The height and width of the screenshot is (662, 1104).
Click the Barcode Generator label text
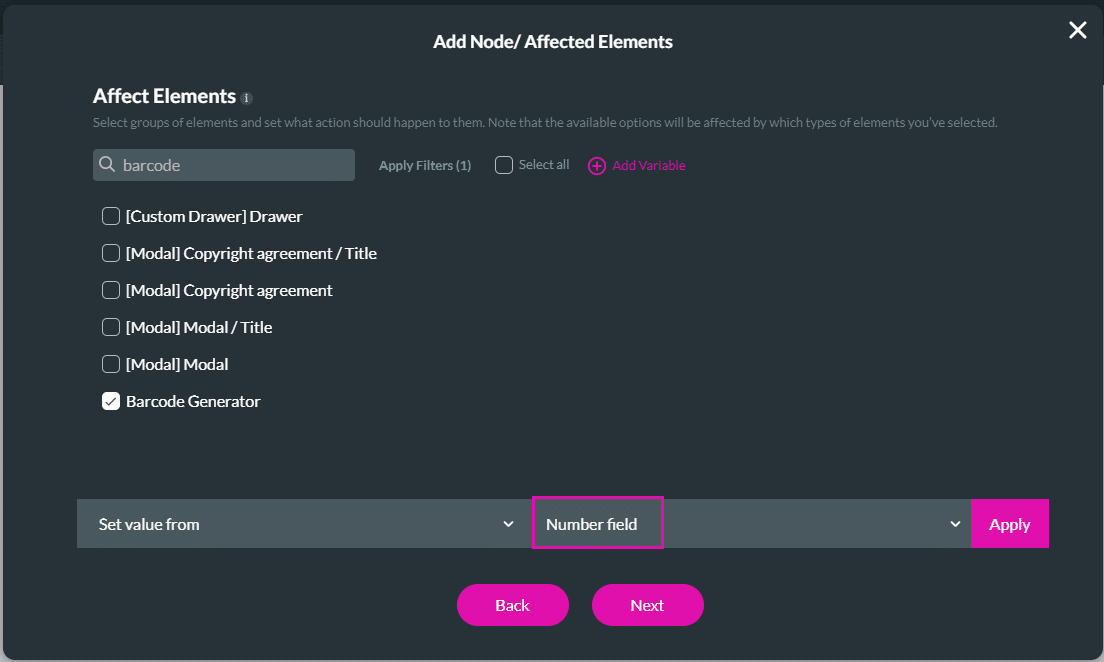[193, 401]
